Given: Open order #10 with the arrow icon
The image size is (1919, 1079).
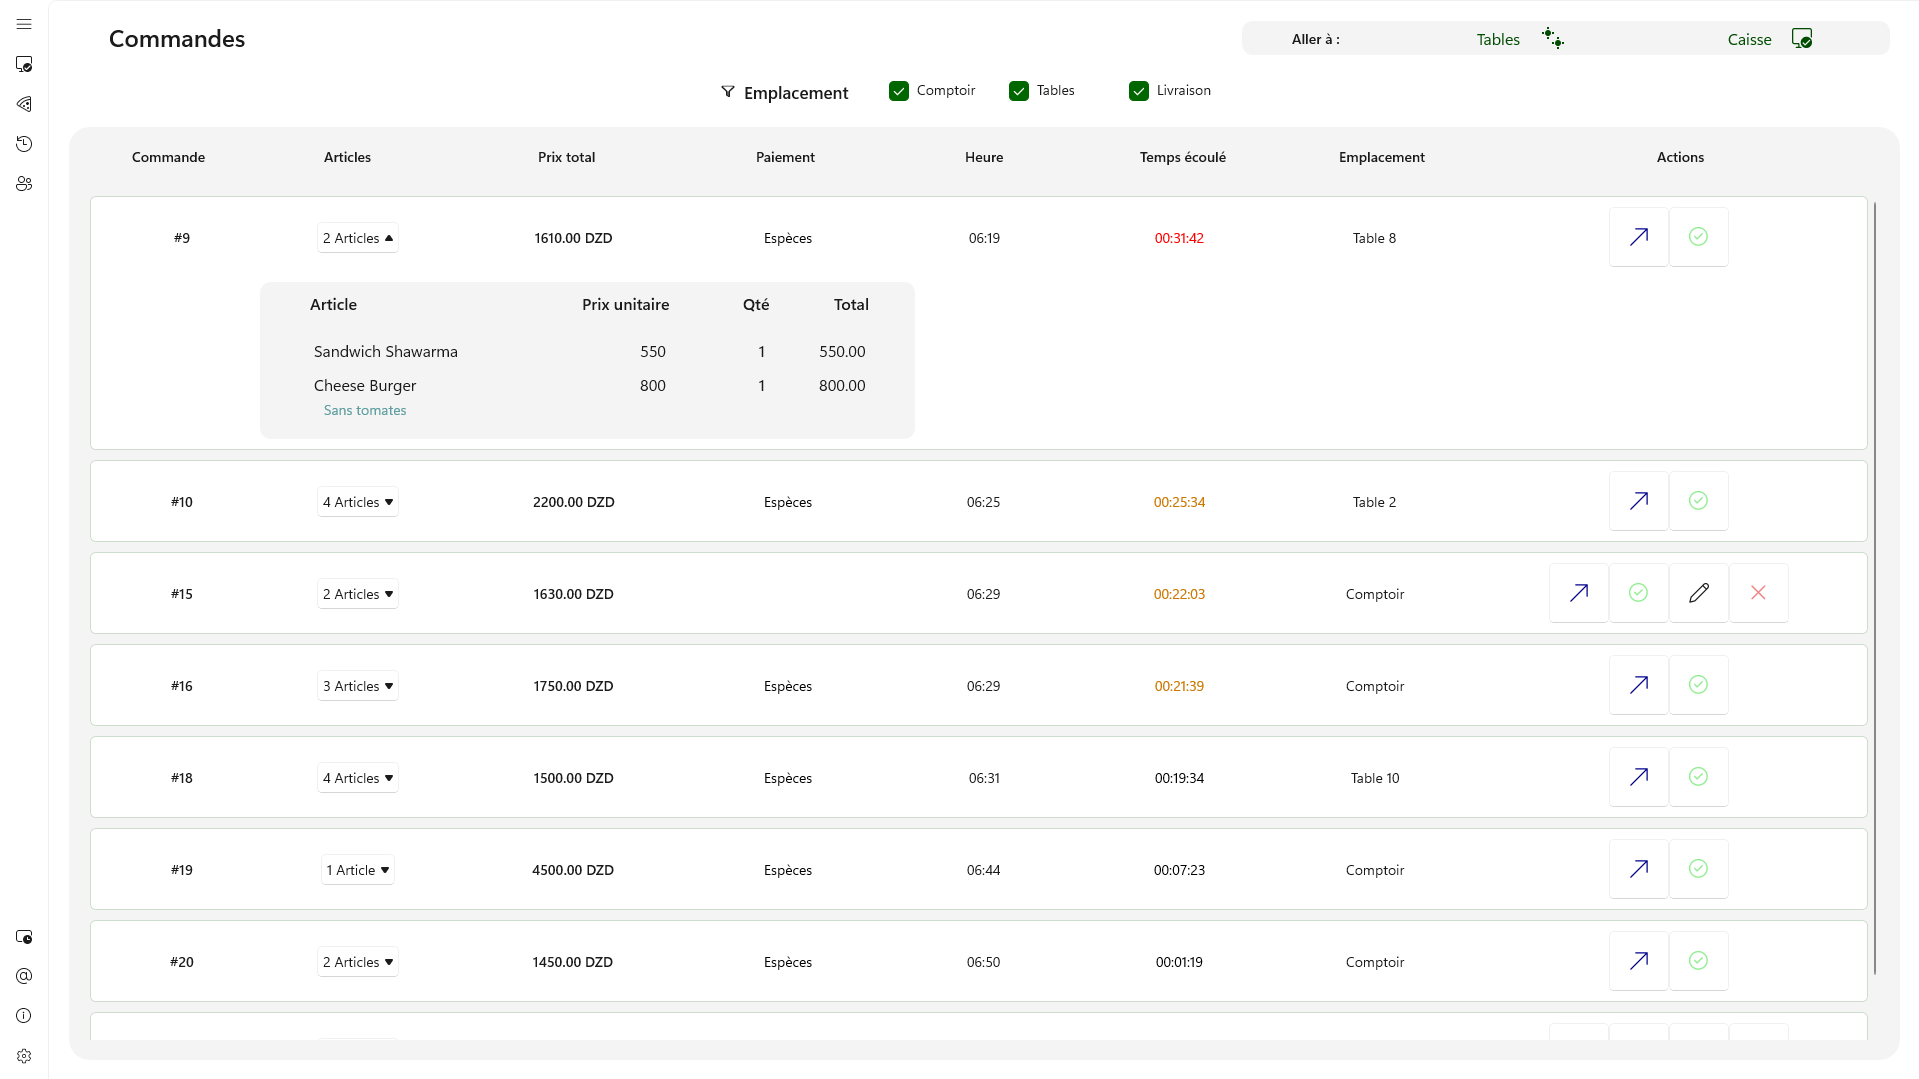Looking at the screenshot, I should point(1638,501).
